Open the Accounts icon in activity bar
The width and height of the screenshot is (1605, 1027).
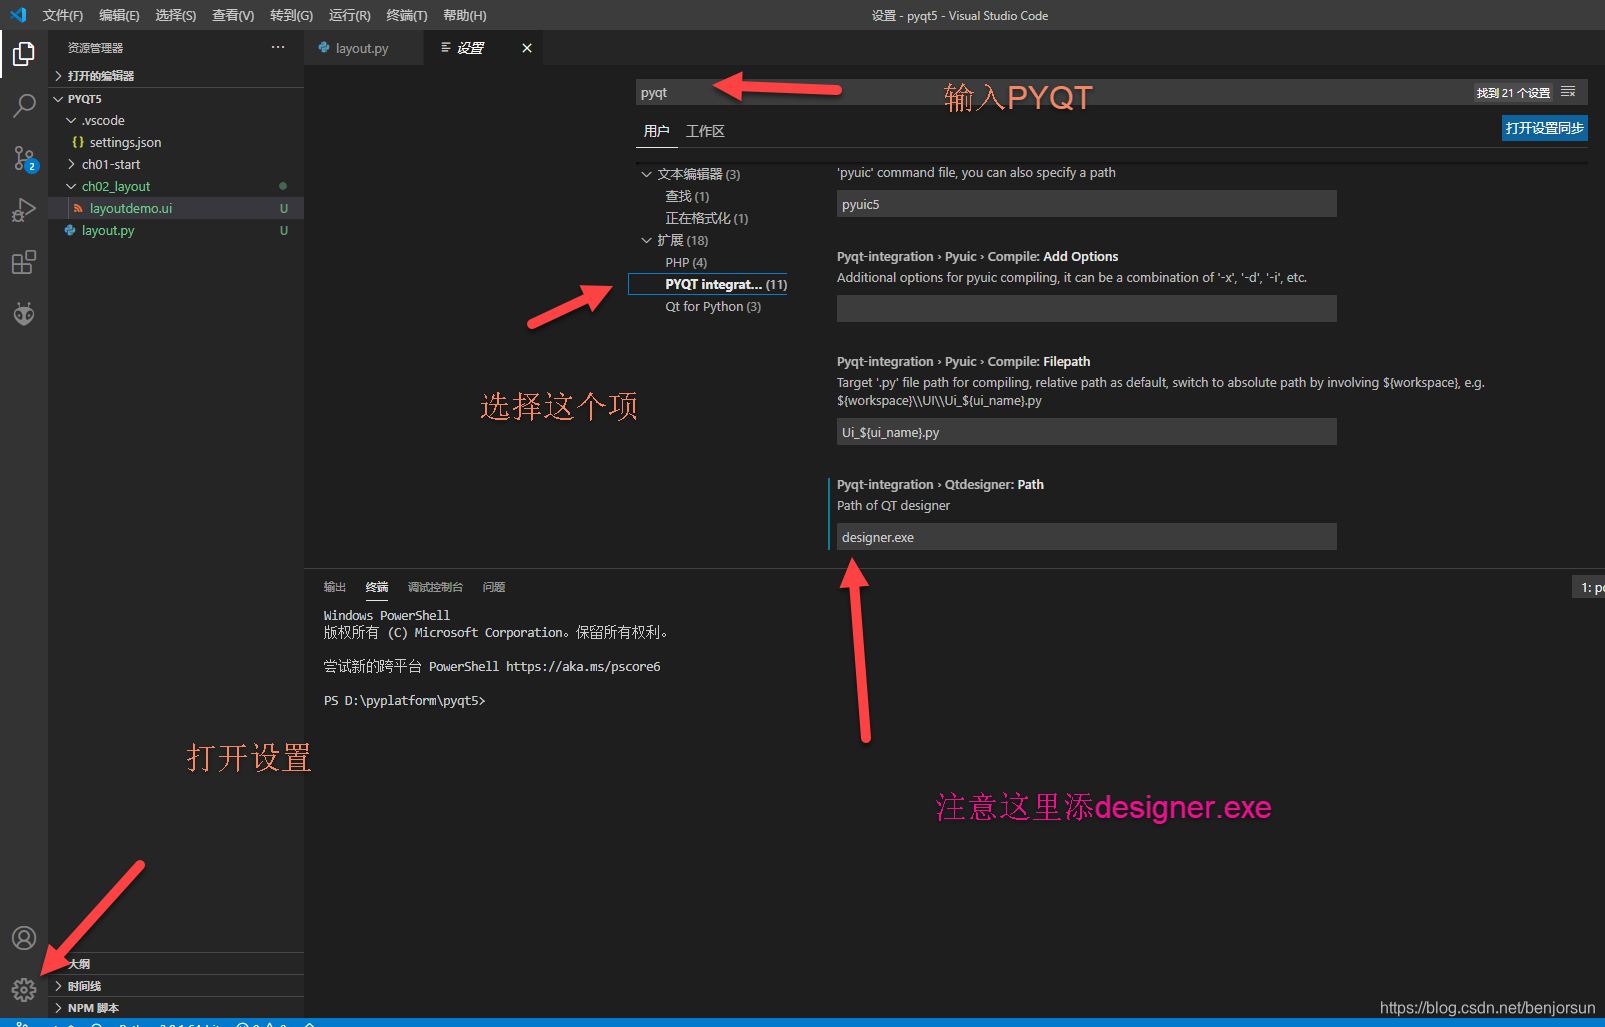(24, 938)
